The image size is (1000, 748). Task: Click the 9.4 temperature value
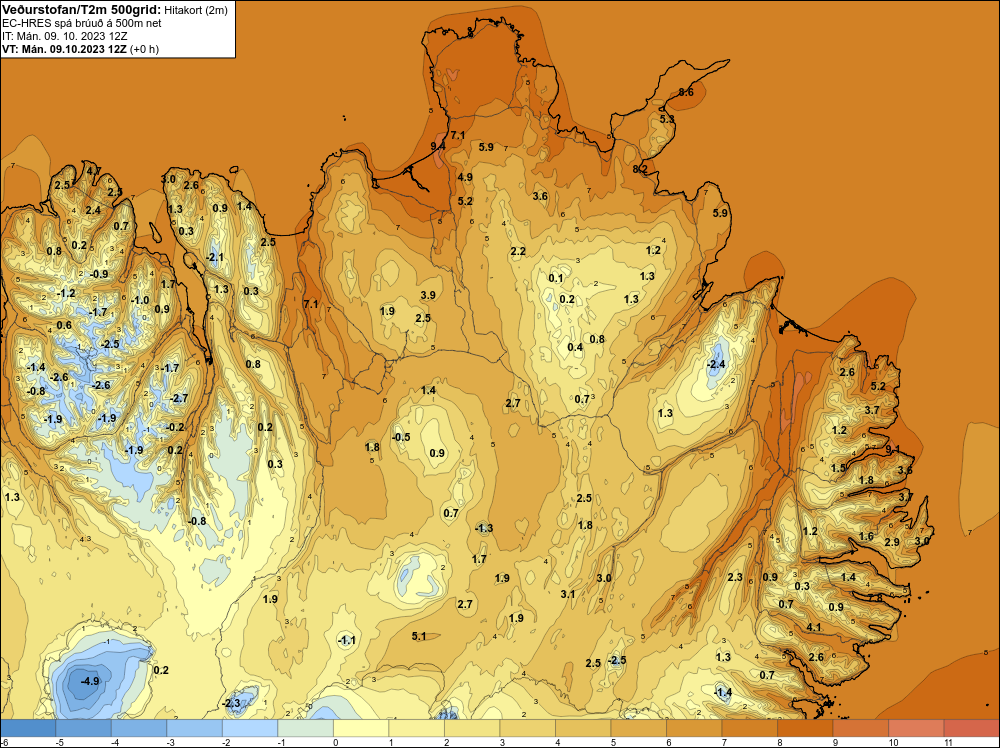click(438, 147)
